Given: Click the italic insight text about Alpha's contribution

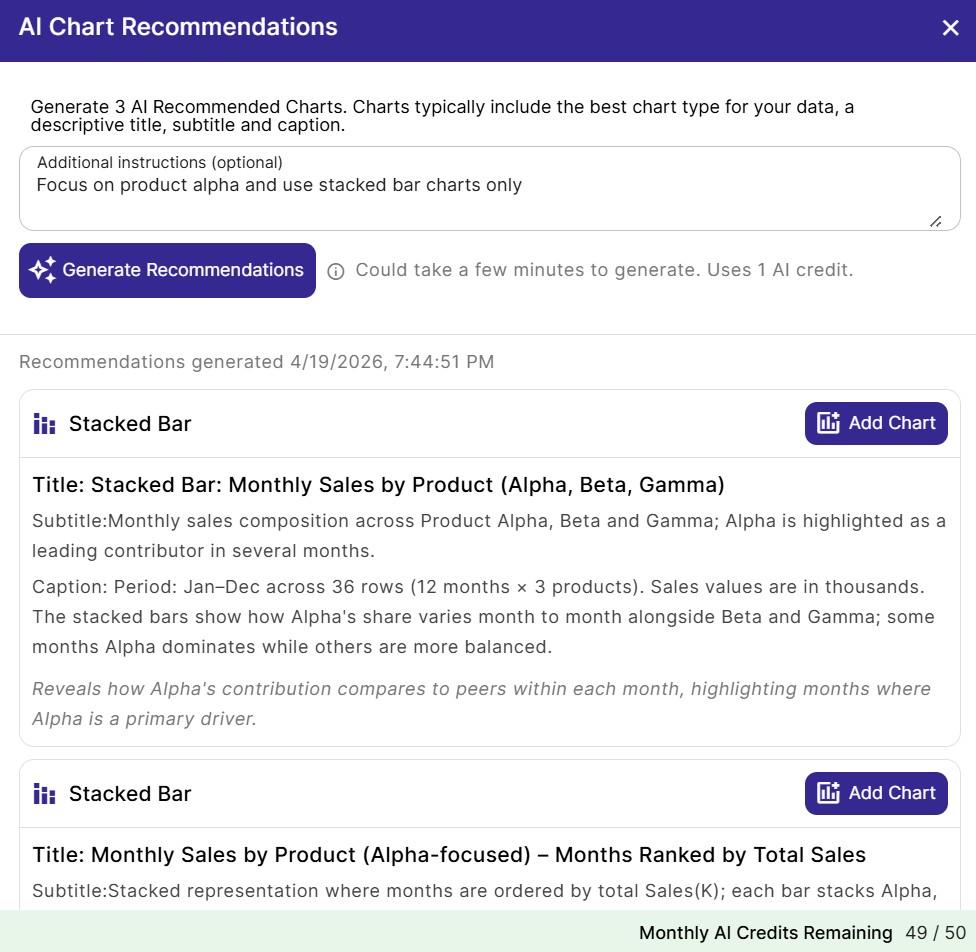Looking at the screenshot, I should pyautogui.click(x=480, y=700).
